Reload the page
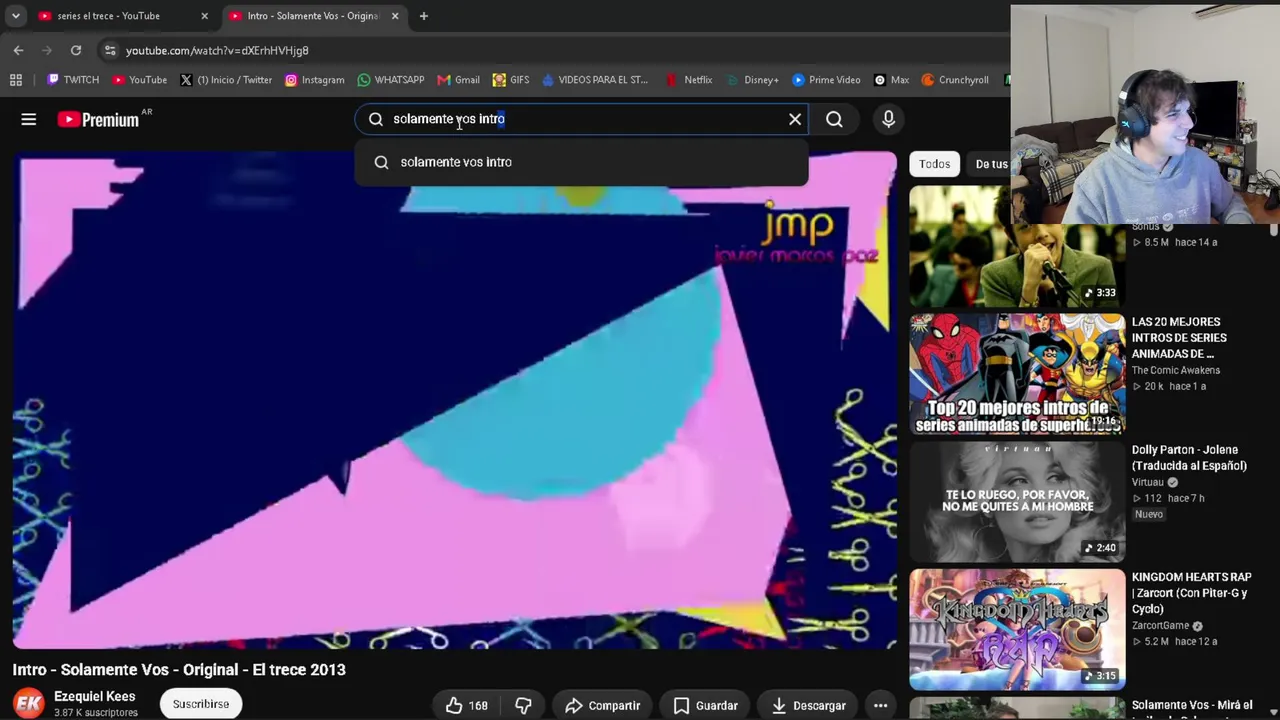 [76, 50]
